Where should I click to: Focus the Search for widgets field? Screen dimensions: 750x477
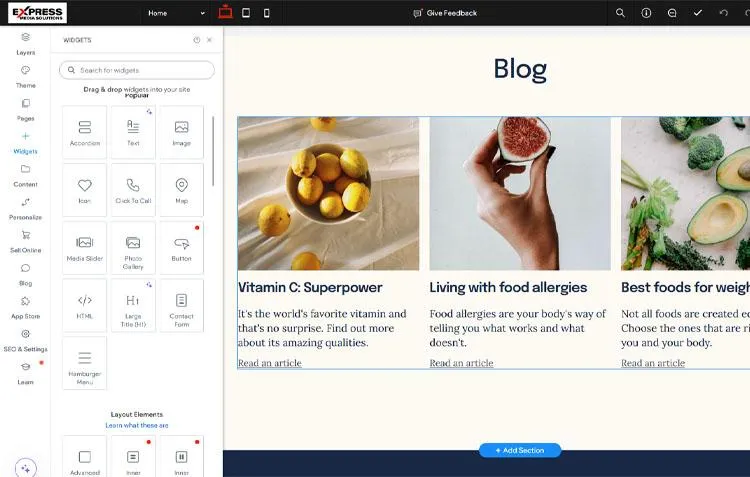coord(137,70)
